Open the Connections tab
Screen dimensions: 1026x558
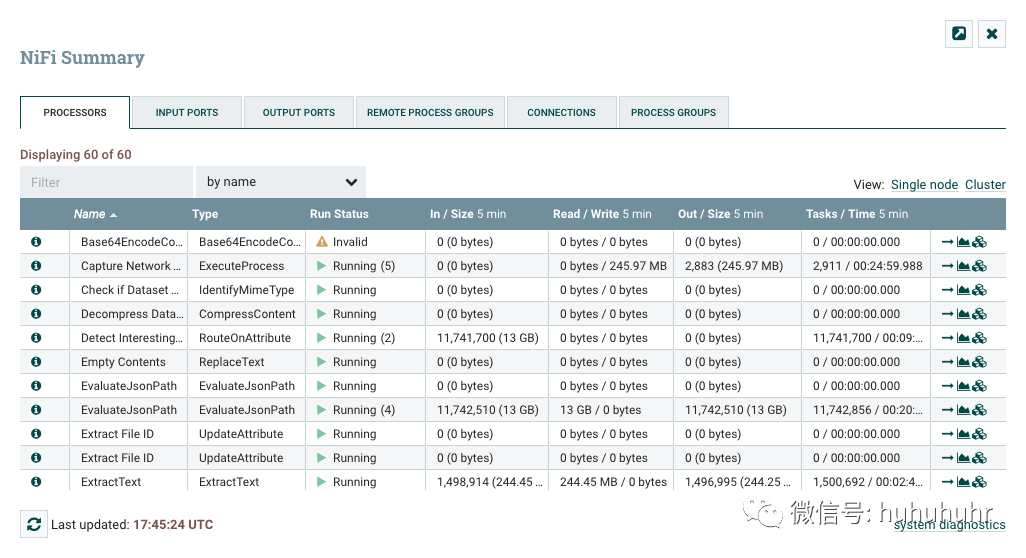[561, 113]
